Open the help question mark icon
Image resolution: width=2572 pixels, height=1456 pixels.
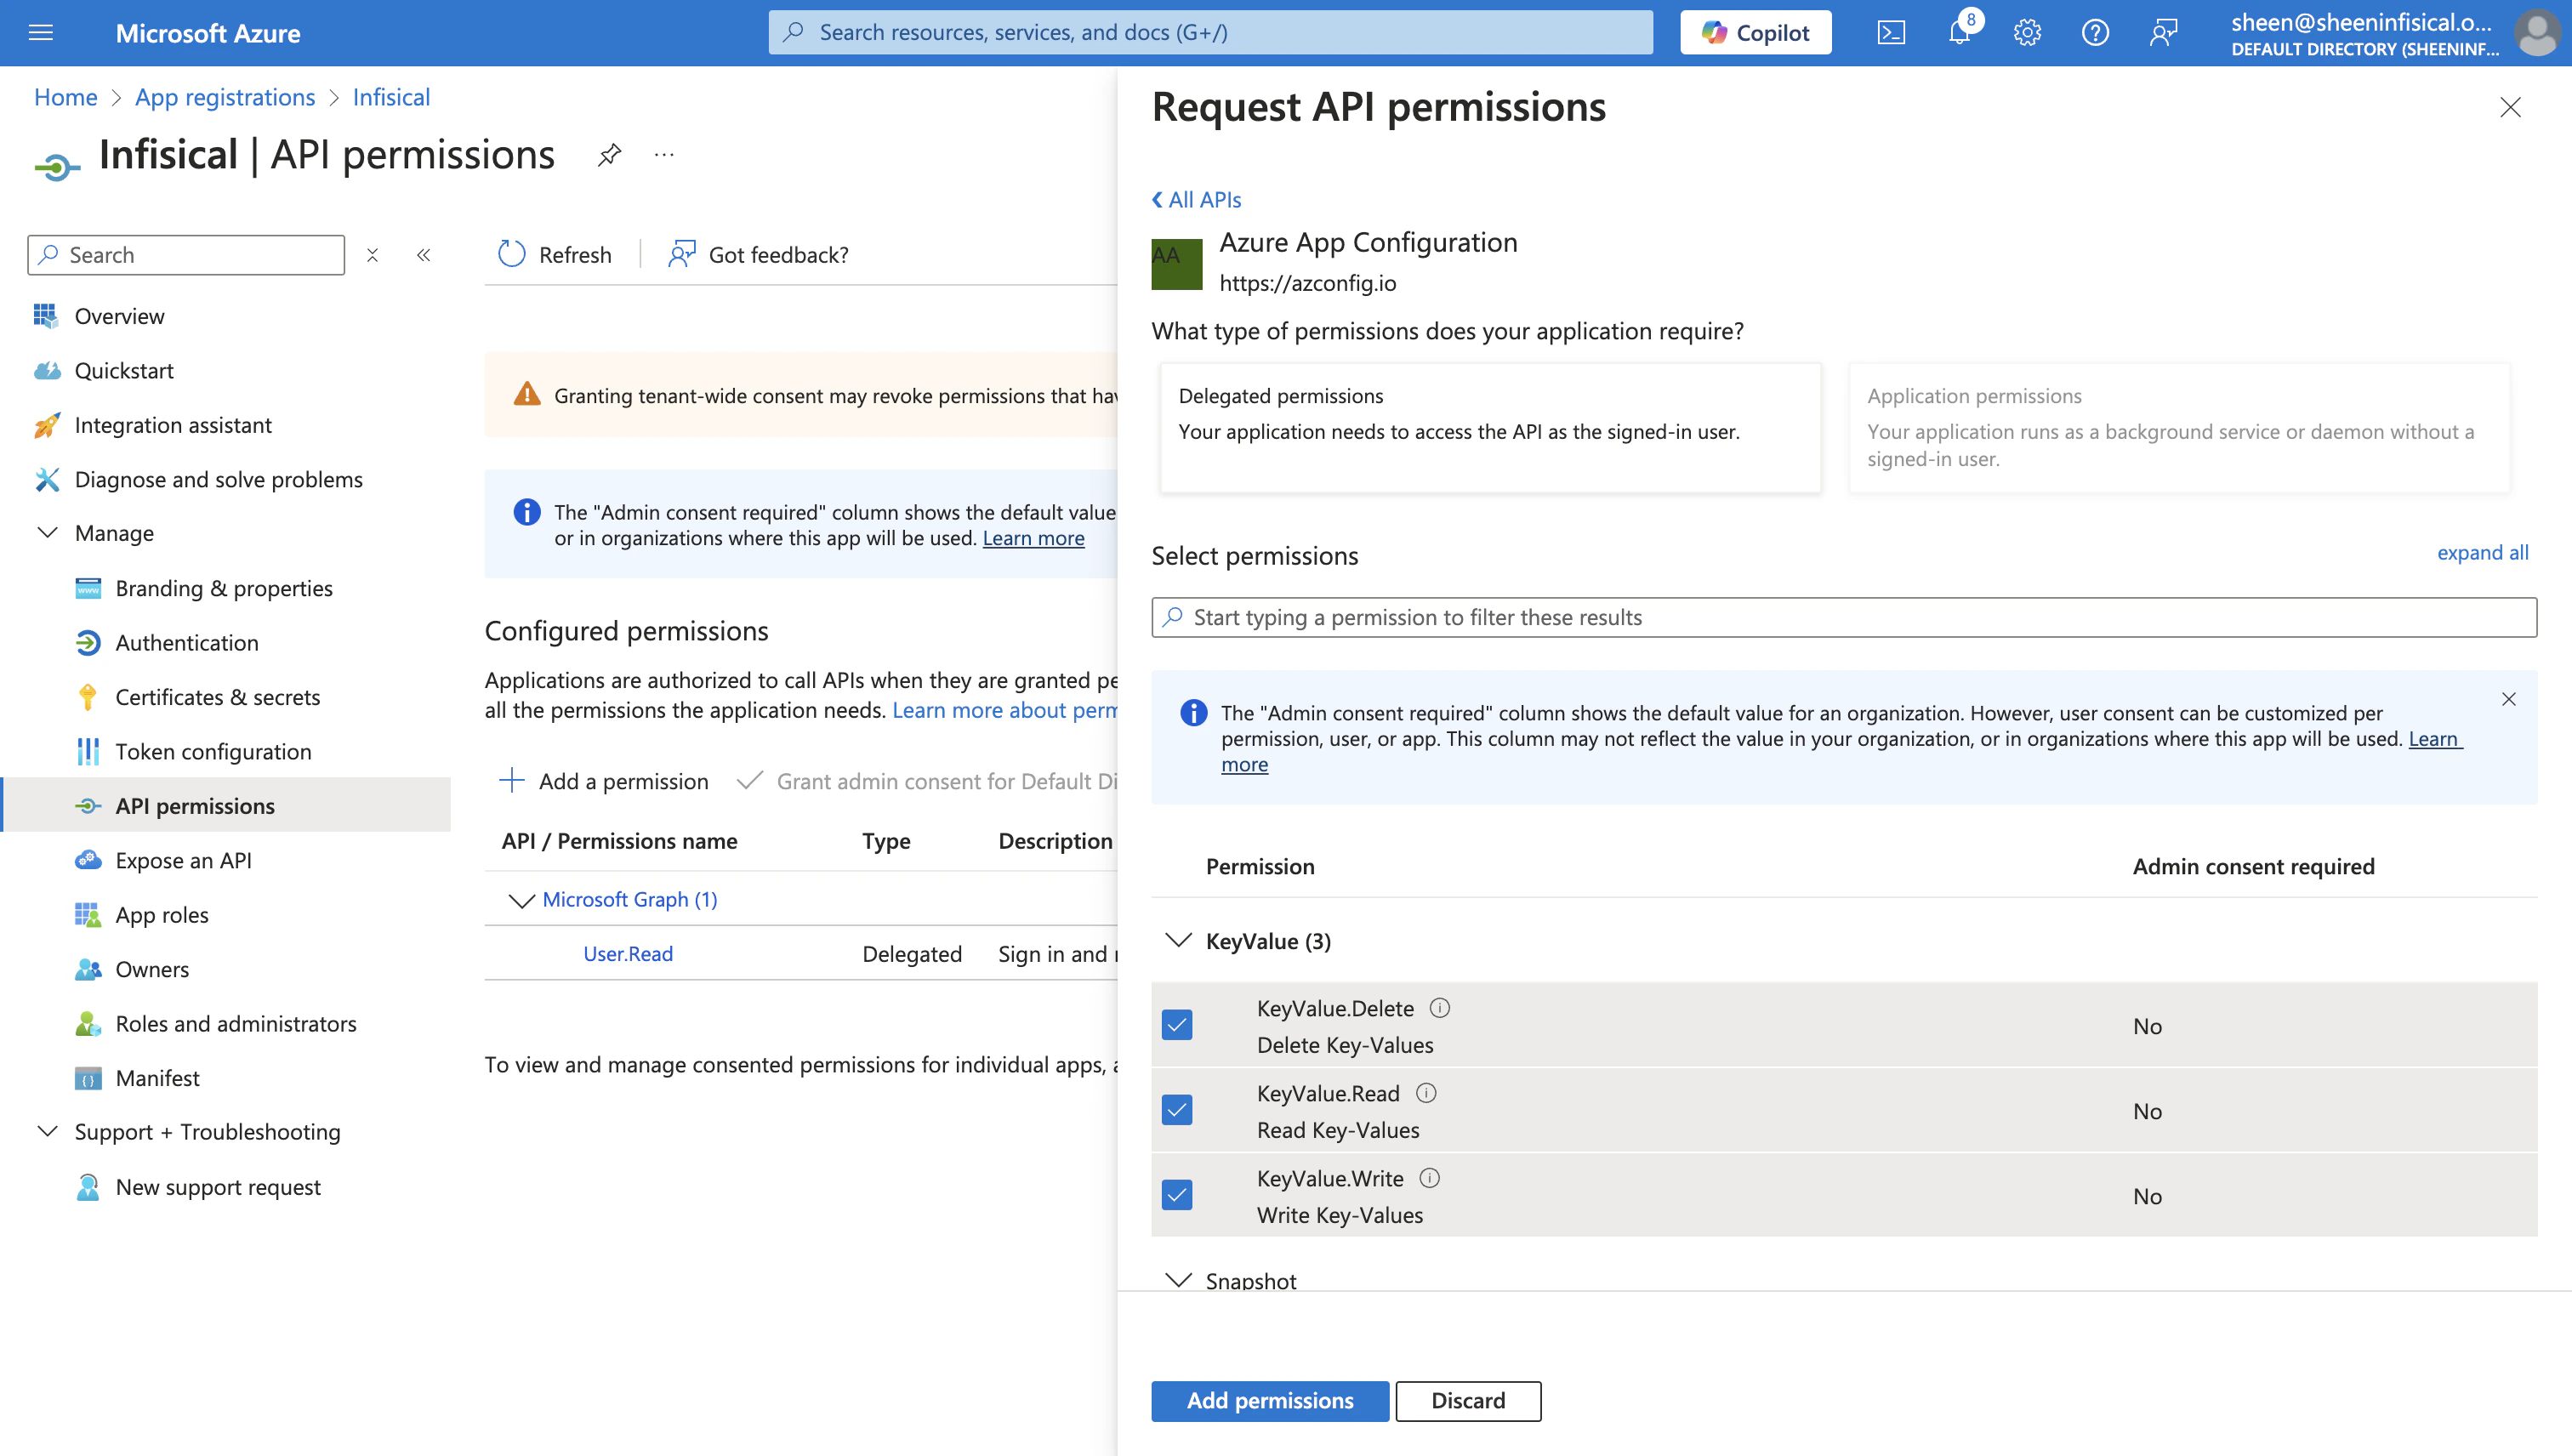coord(2095,33)
